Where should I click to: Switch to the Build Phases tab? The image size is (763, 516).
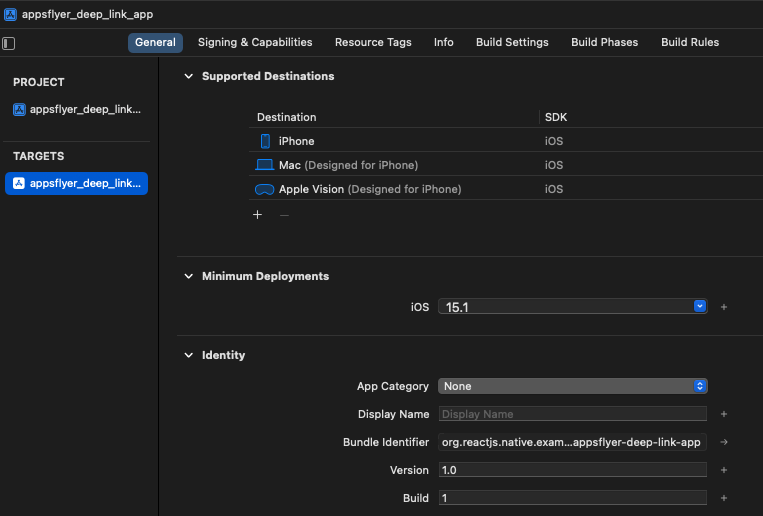(x=604, y=42)
